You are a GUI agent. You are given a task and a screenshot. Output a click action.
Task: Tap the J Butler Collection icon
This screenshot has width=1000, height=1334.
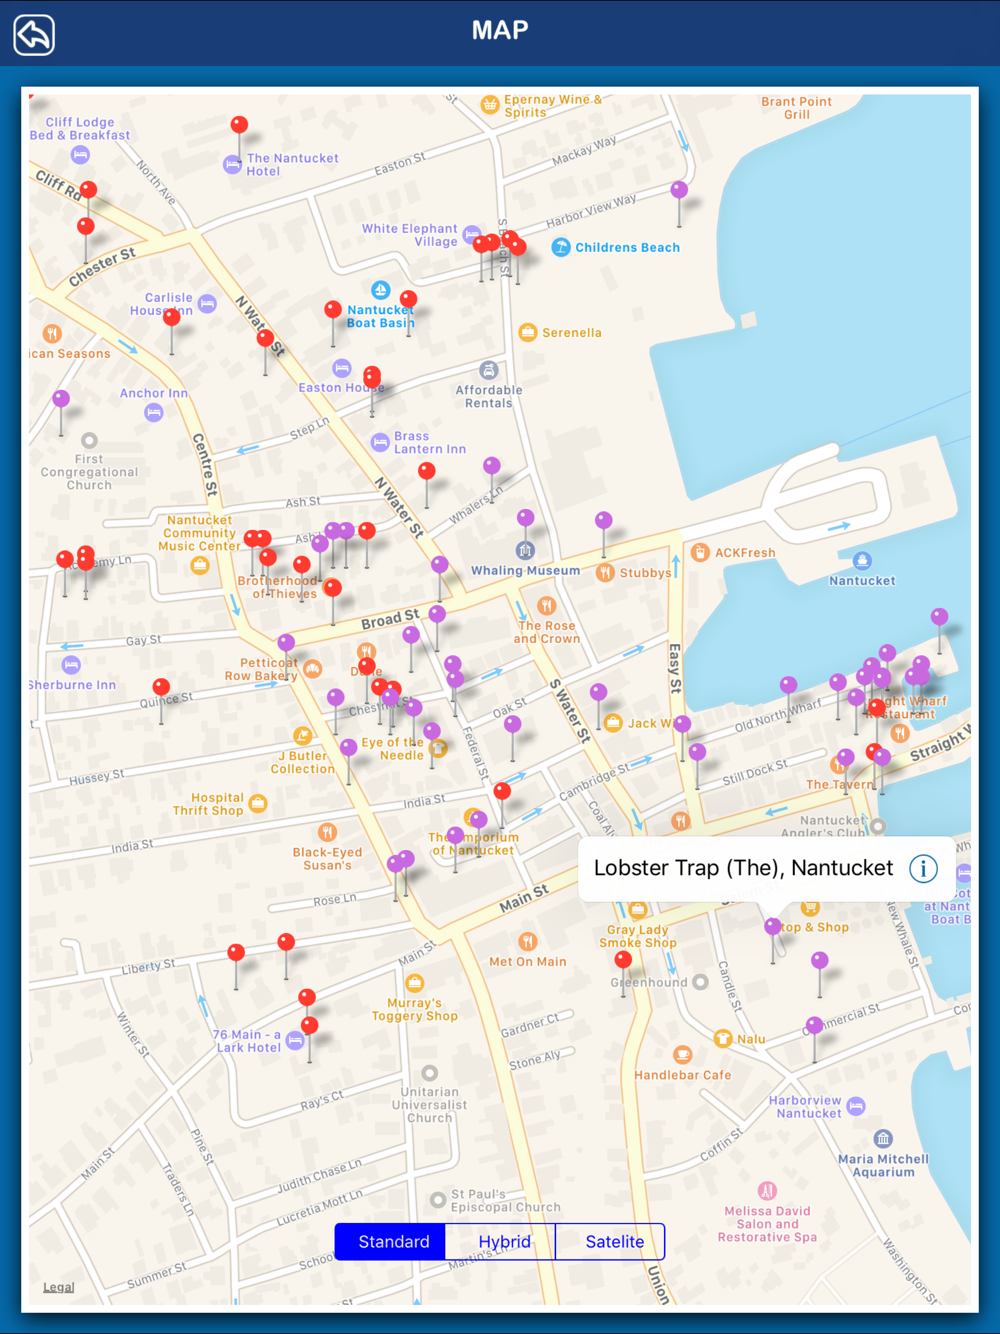302,737
